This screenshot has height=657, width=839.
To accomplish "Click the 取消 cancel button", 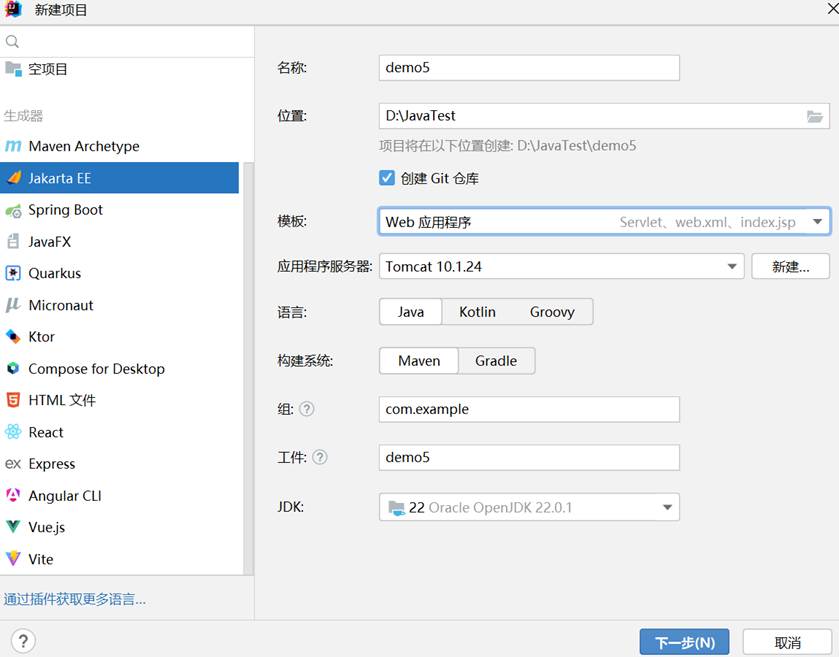I will pos(787,642).
